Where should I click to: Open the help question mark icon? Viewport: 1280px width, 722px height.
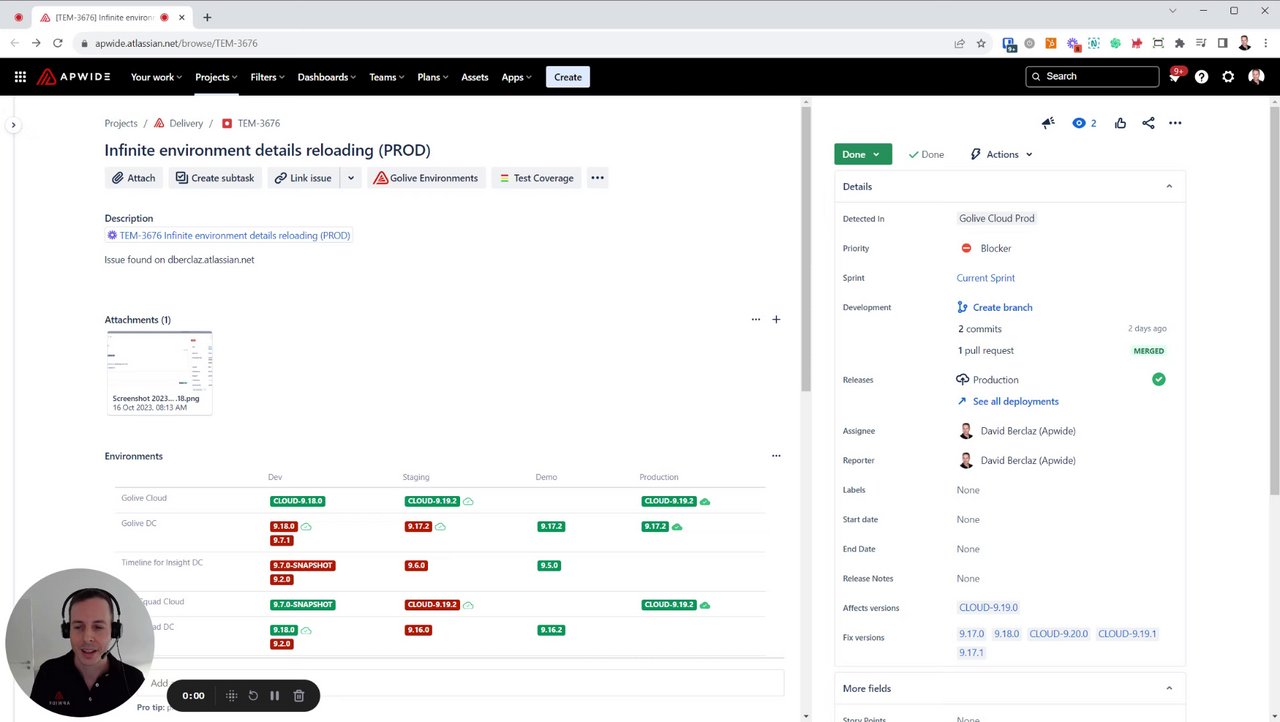(1202, 77)
